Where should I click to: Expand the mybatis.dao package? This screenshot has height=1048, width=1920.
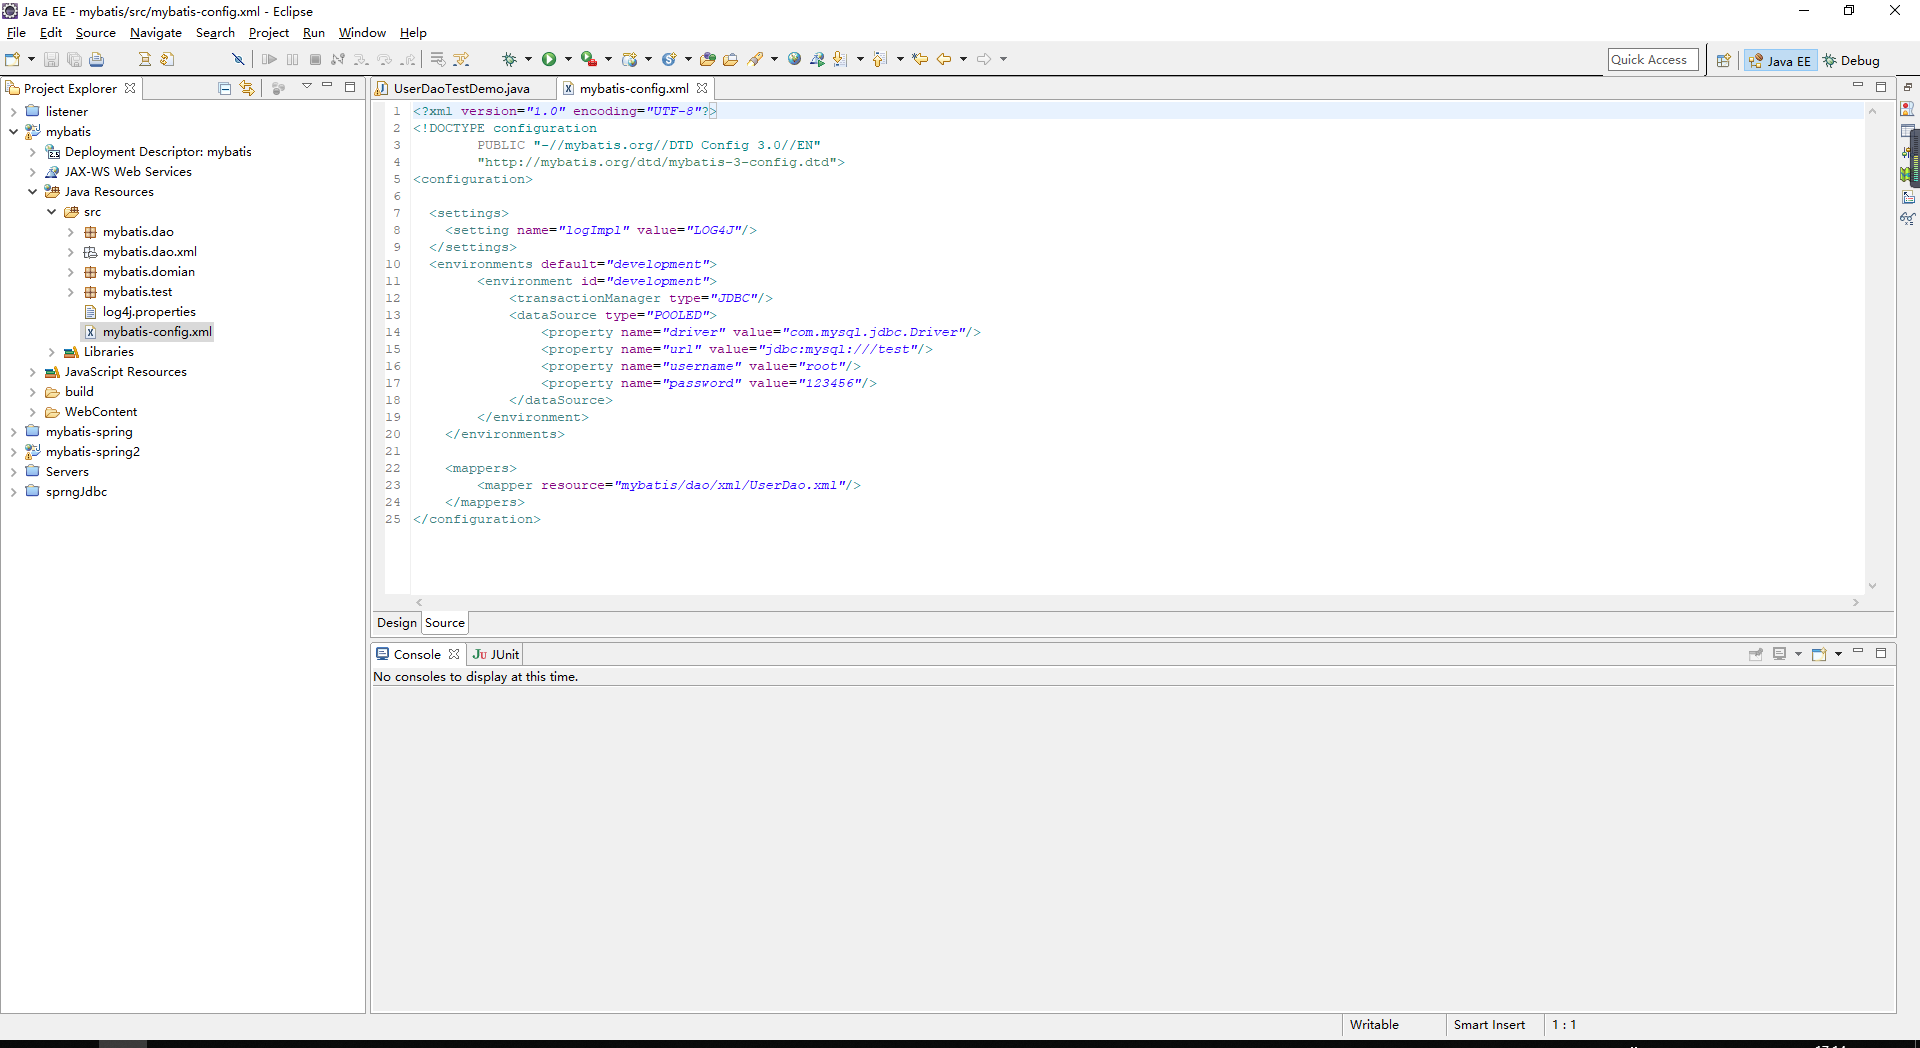click(71, 232)
